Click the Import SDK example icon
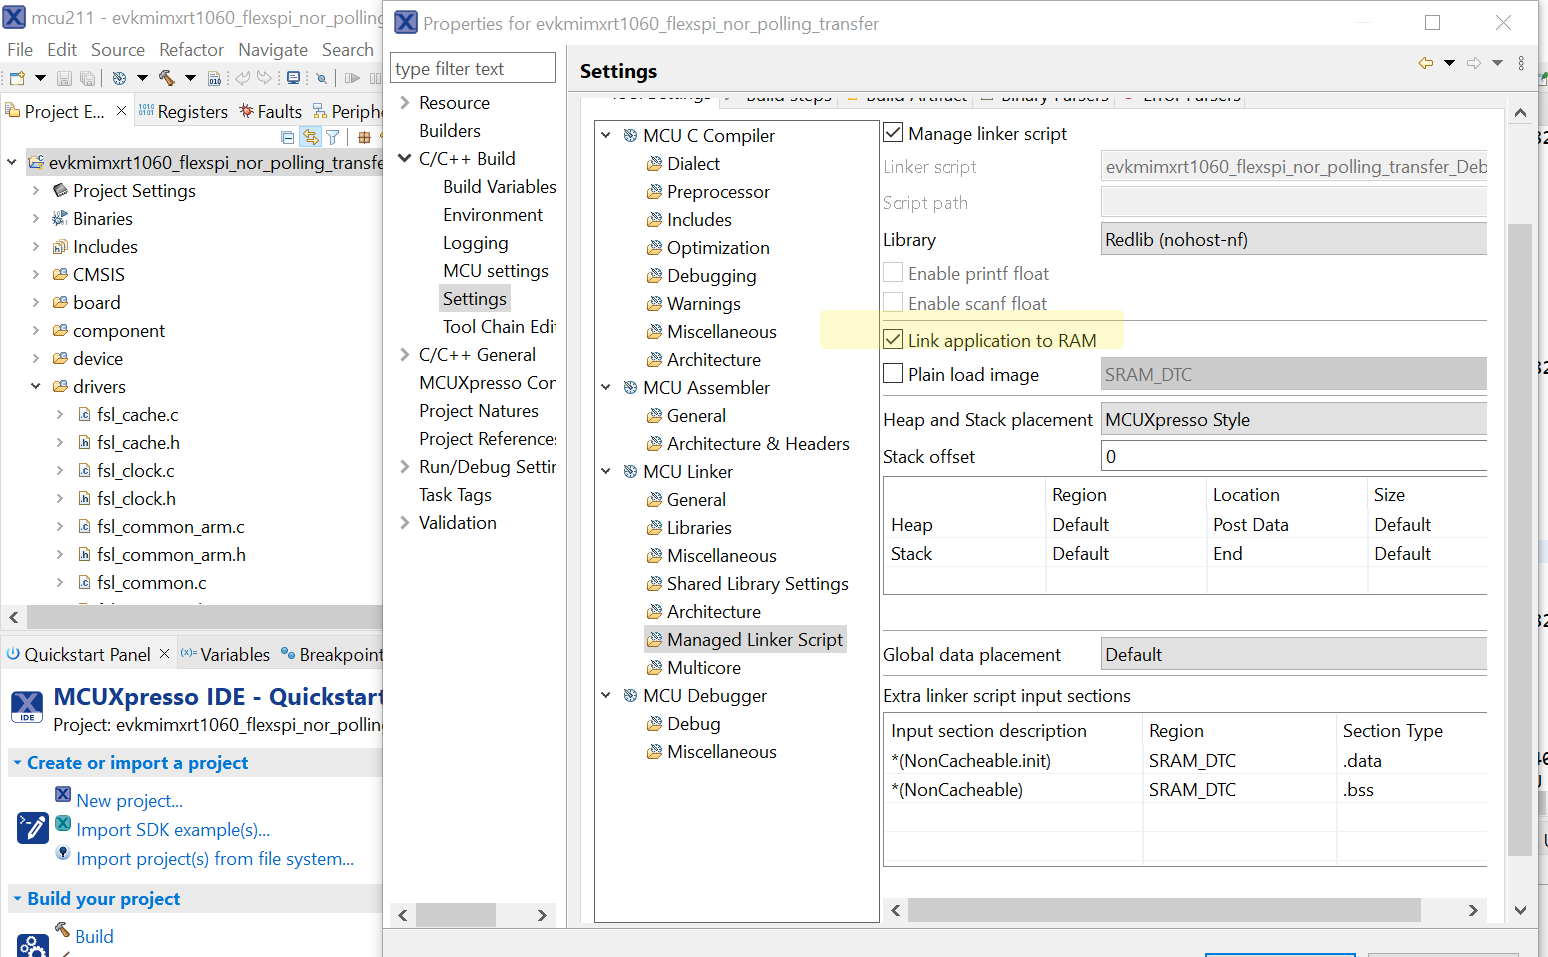Screen dimensions: 1548x957 click(63, 824)
